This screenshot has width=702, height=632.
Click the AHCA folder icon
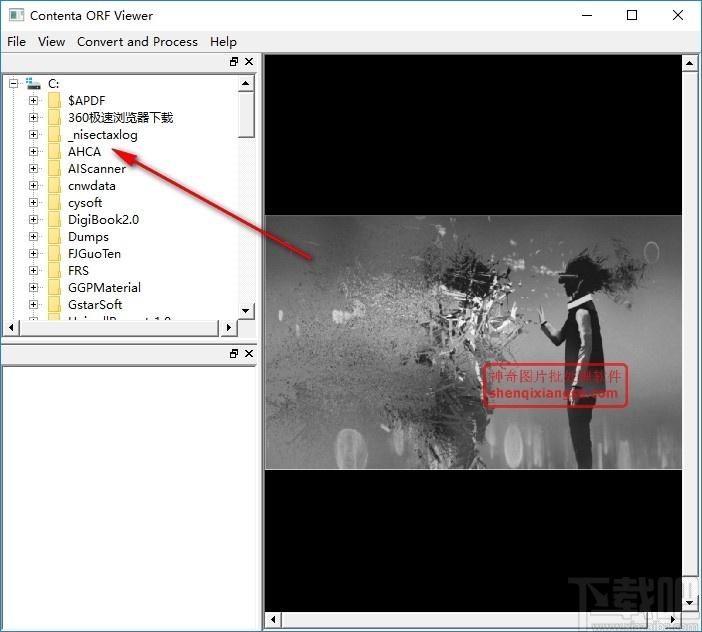pos(54,151)
